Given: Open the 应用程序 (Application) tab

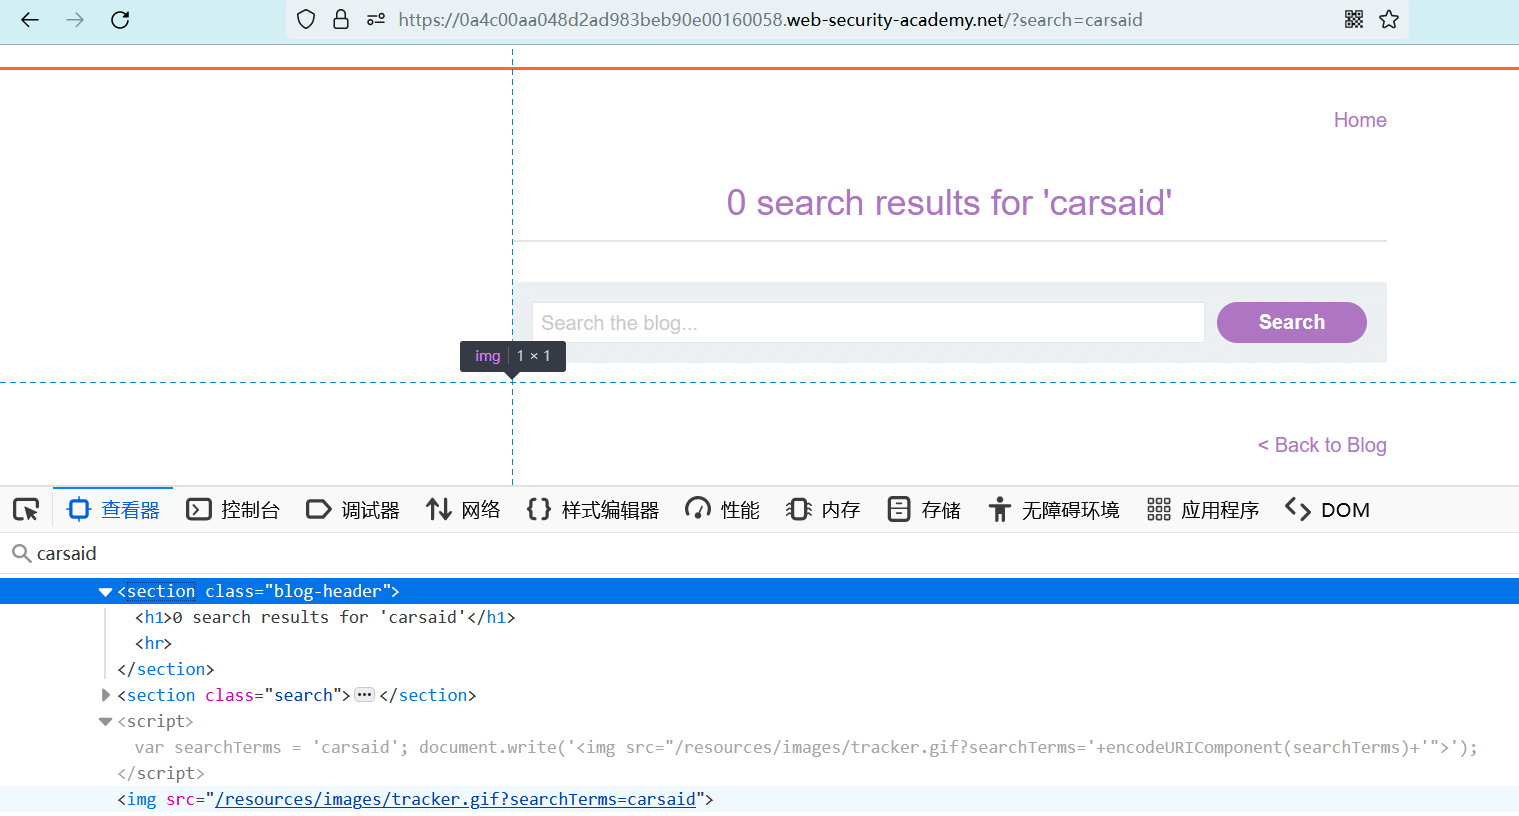Looking at the screenshot, I should pos(1203,510).
